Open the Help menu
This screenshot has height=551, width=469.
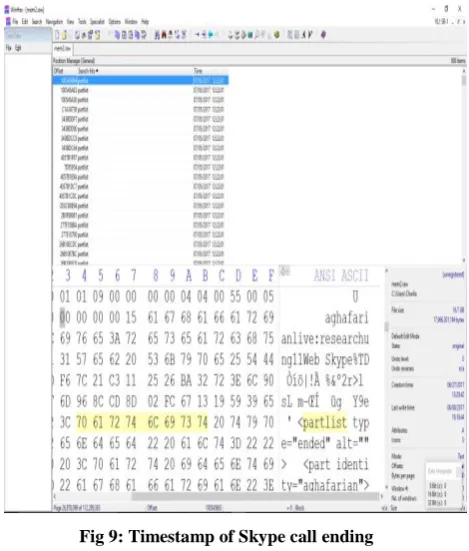(145, 22)
